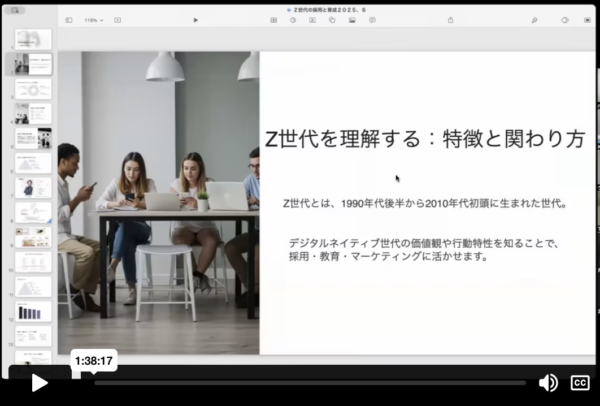Click the Add Slide toolbar icon
Viewport: 600px width, 406px height.
(x=117, y=19)
